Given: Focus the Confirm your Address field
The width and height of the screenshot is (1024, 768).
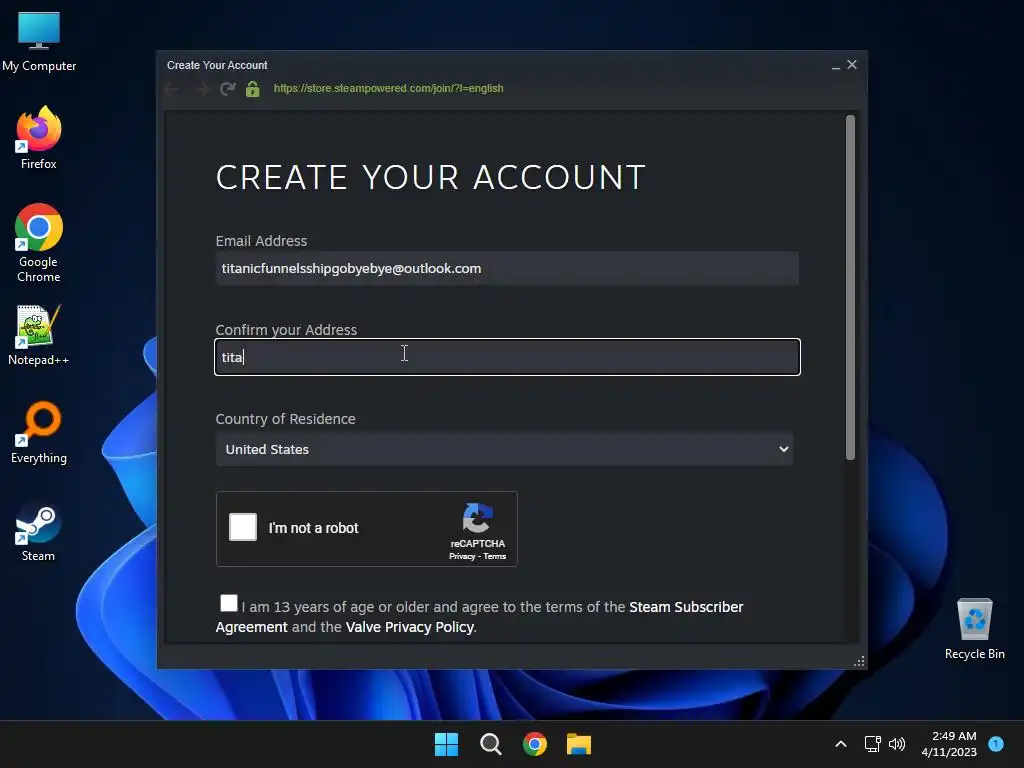Looking at the screenshot, I should pyautogui.click(x=507, y=357).
